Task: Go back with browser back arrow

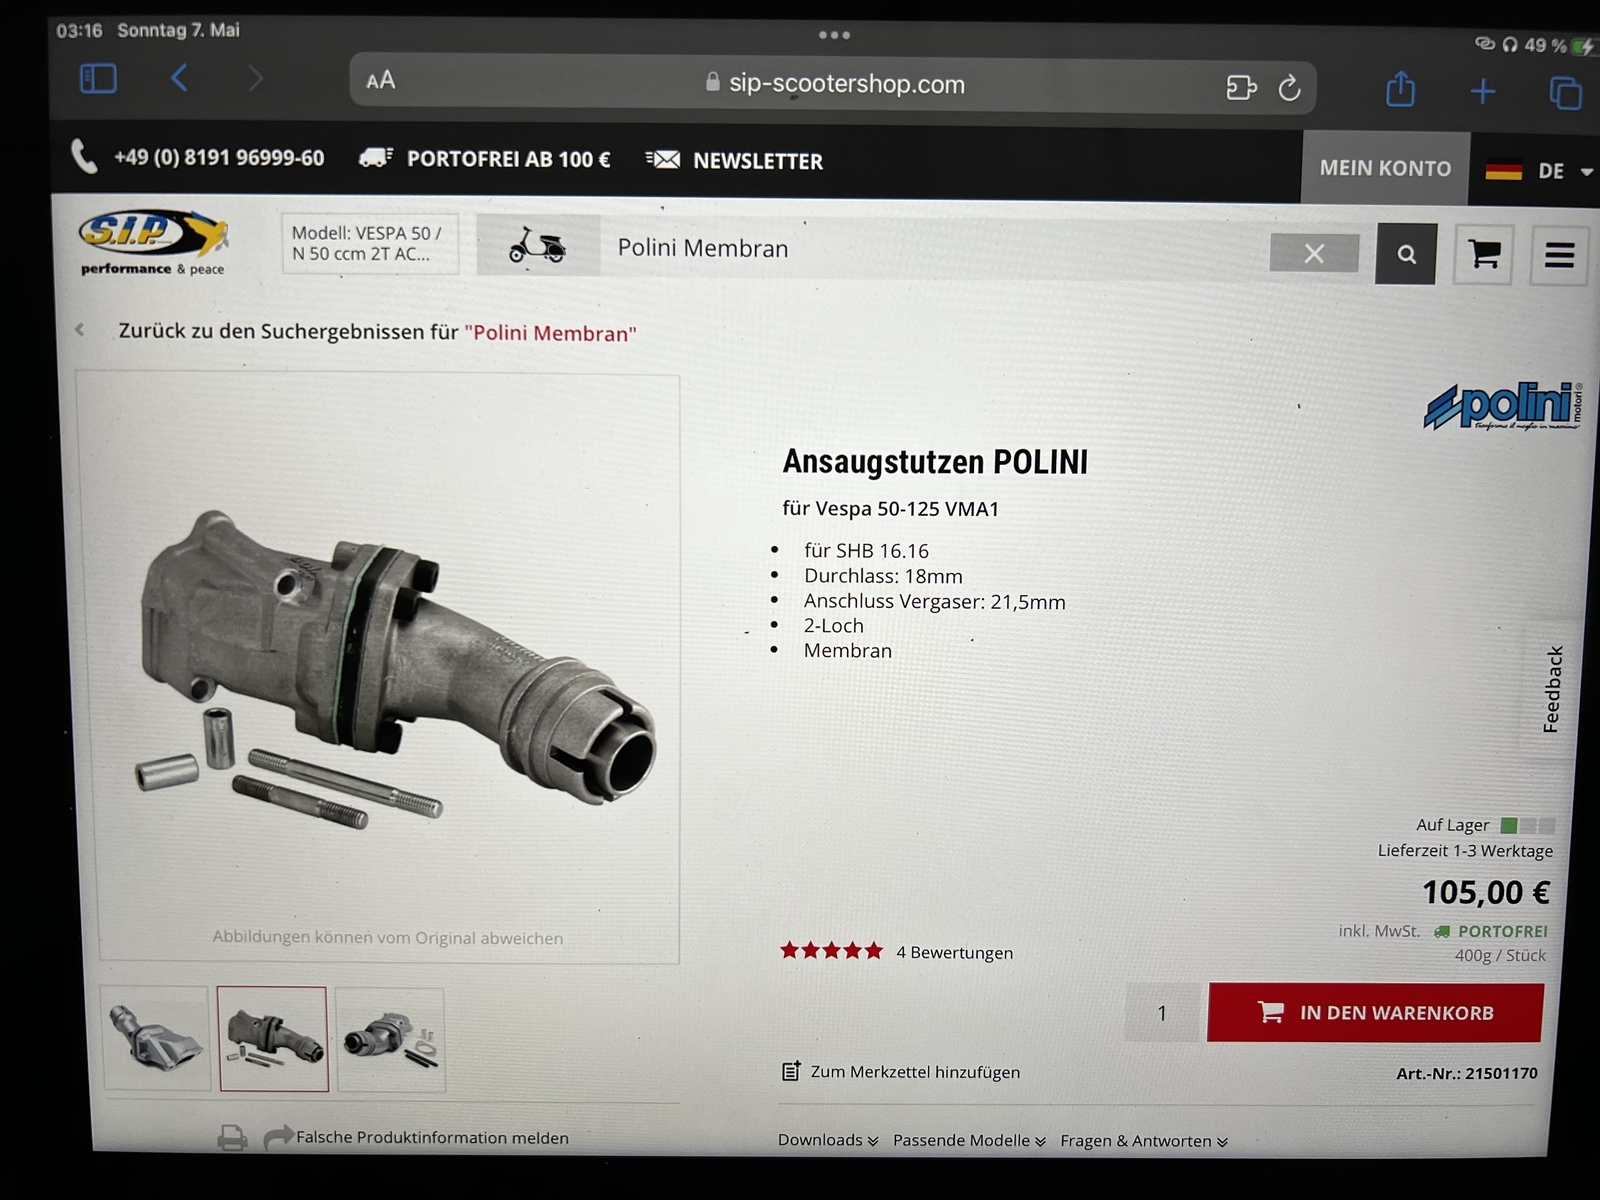Action: point(179,78)
